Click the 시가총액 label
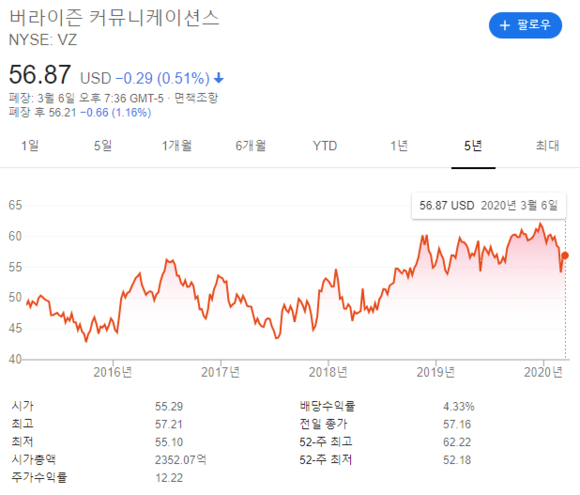 (34, 459)
